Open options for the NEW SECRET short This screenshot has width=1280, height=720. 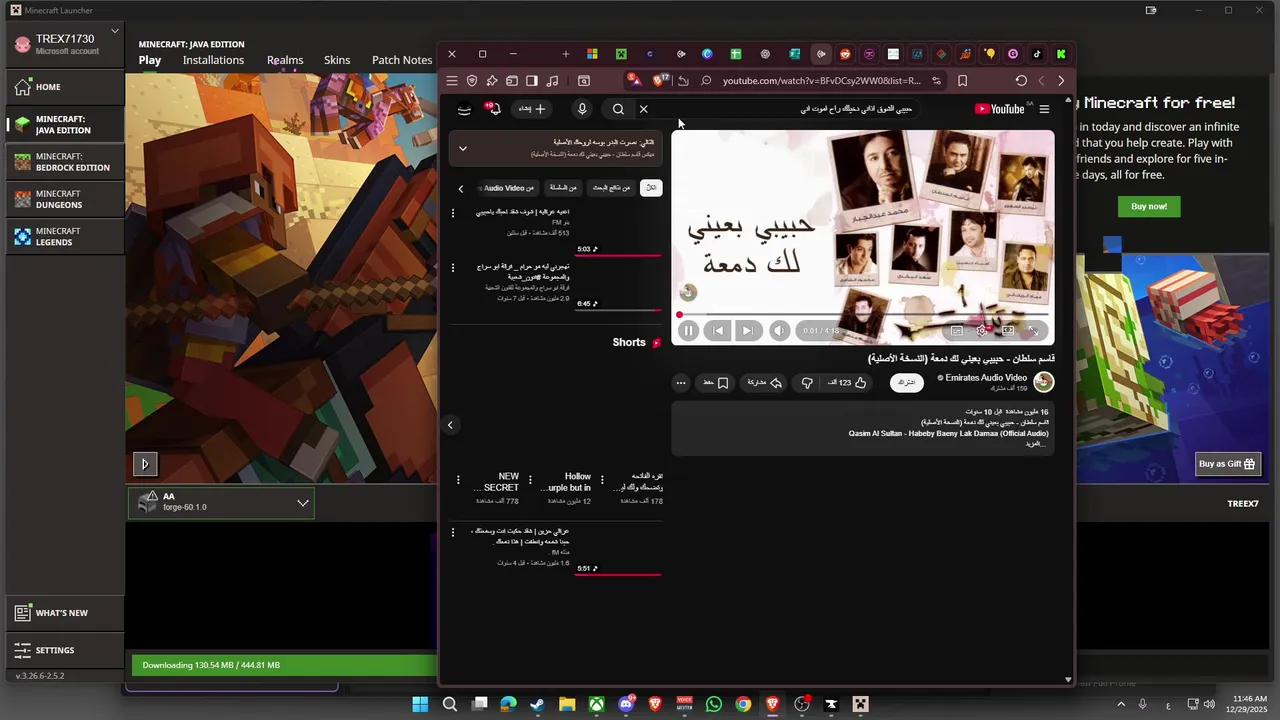[x=458, y=481]
